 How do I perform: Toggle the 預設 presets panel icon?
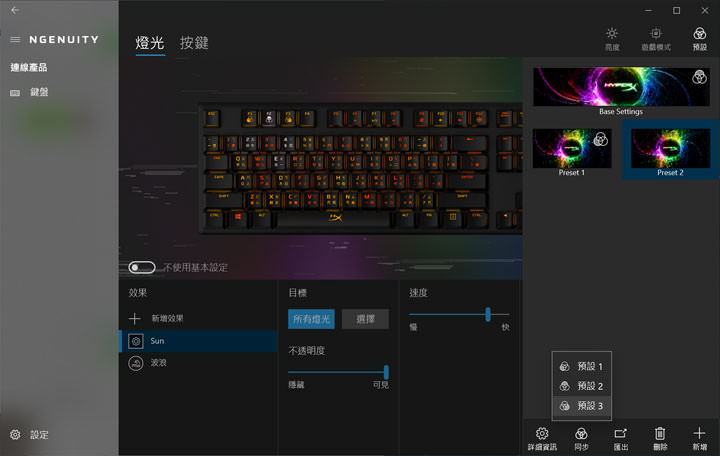coord(700,39)
